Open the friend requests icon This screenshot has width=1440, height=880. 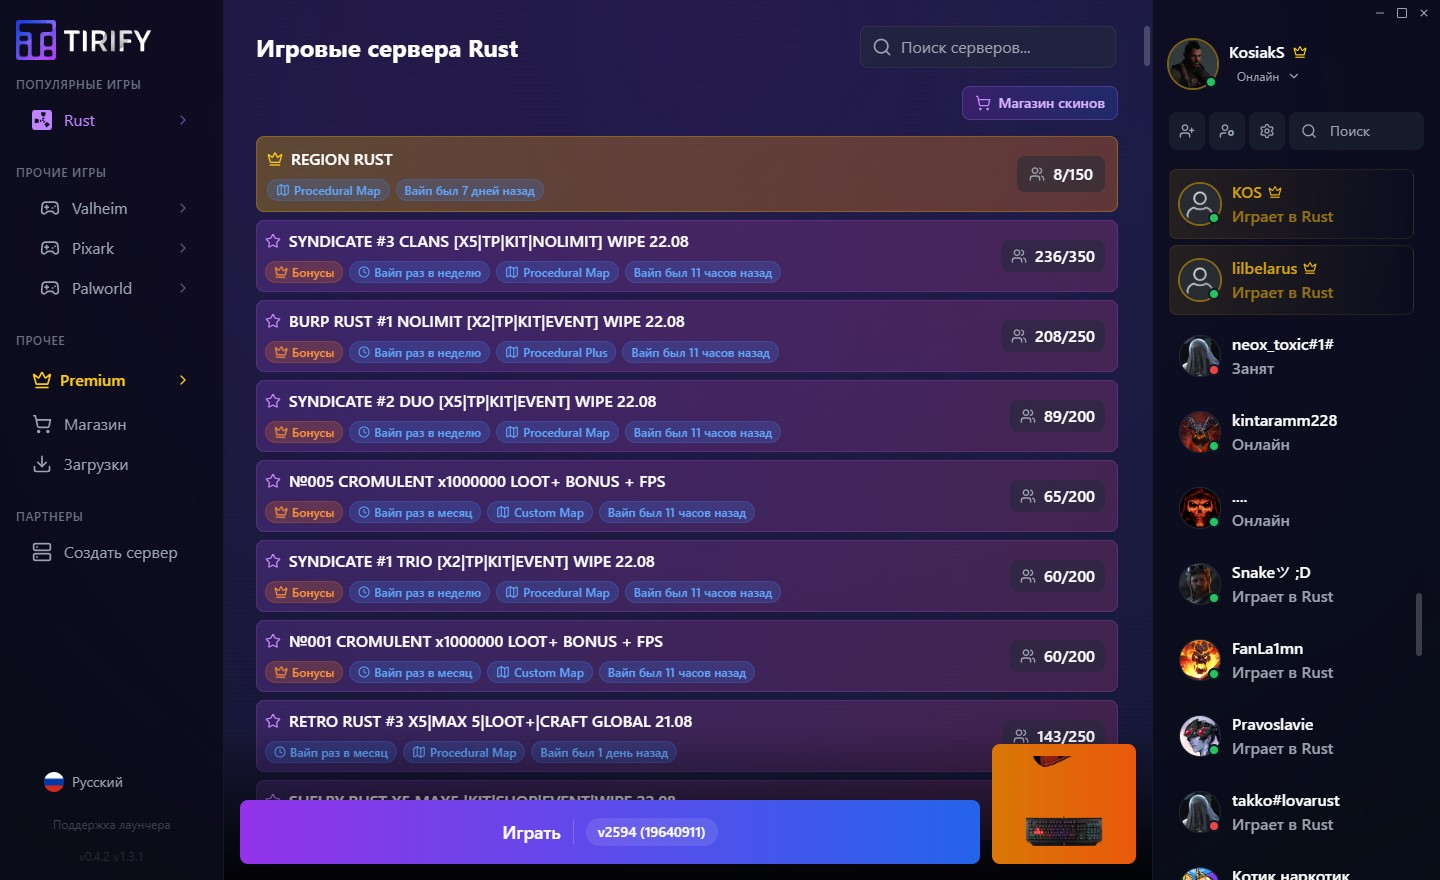[1227, 131]
